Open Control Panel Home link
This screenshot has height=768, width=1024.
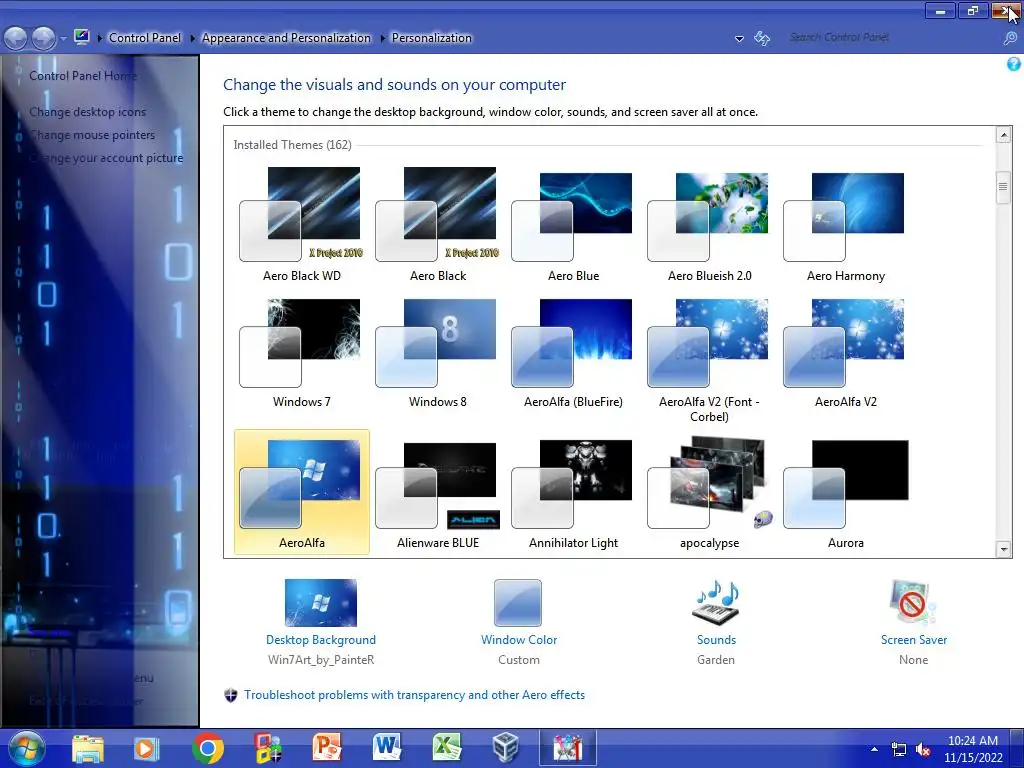pyautogui.click(x=83, y=76)
